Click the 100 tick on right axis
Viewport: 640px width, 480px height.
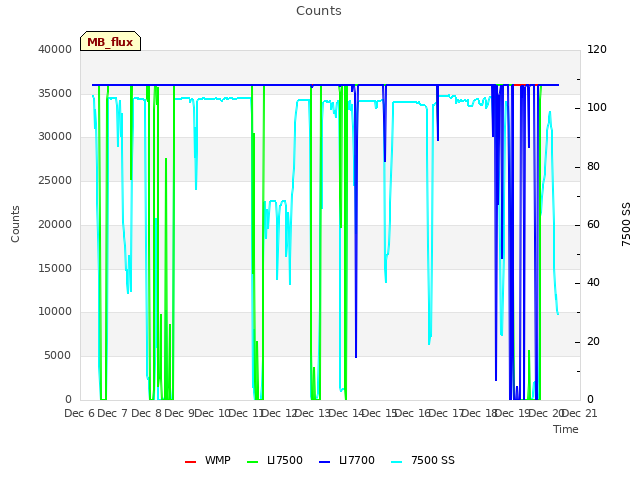(597, 107)
